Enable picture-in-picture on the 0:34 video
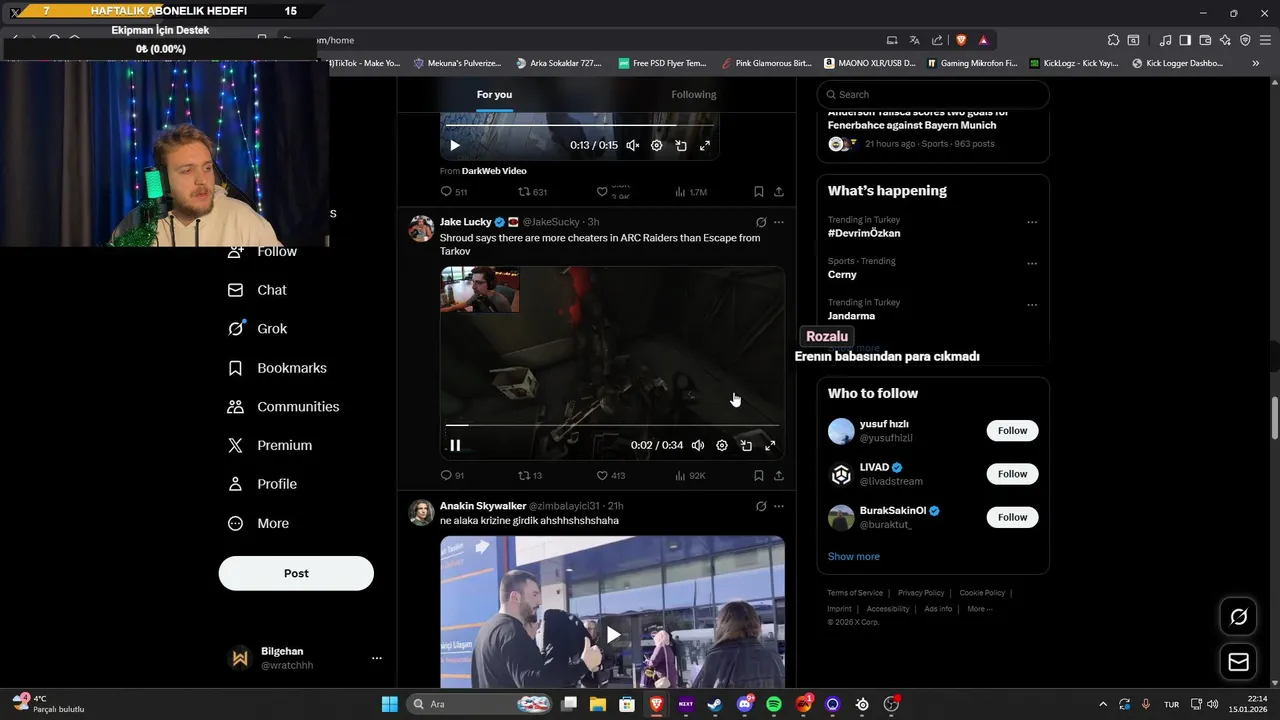The height and width of the screenshot is (720, 1280). coord(746,445)
